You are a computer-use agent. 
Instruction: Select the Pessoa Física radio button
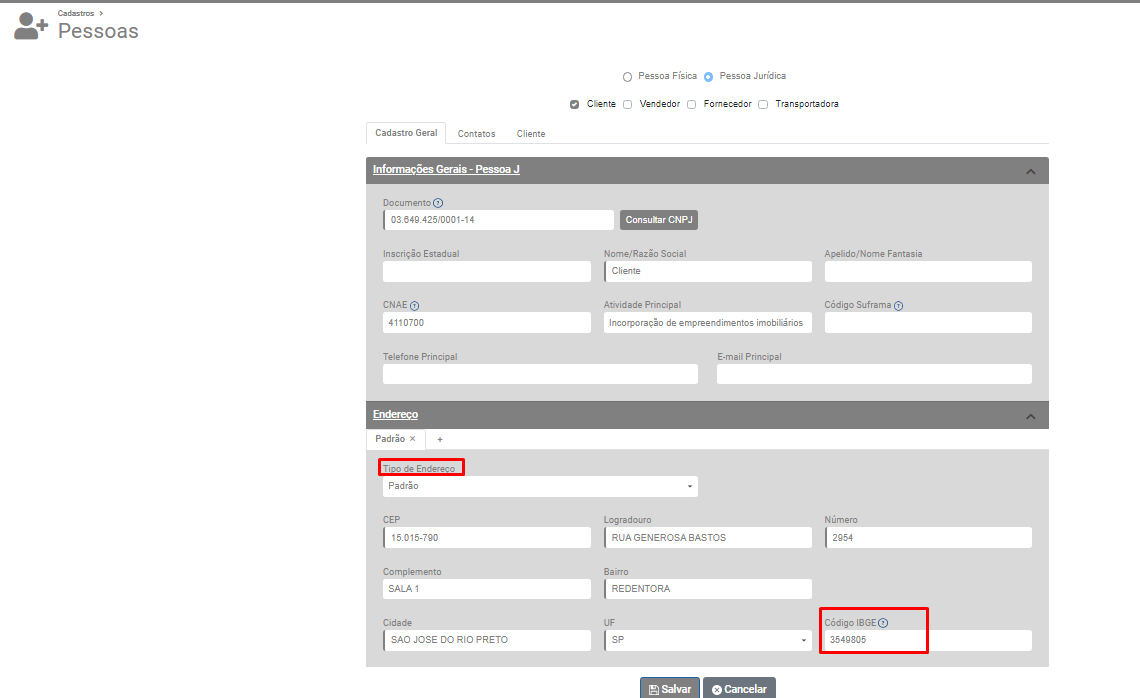click(x=627, y=77)
